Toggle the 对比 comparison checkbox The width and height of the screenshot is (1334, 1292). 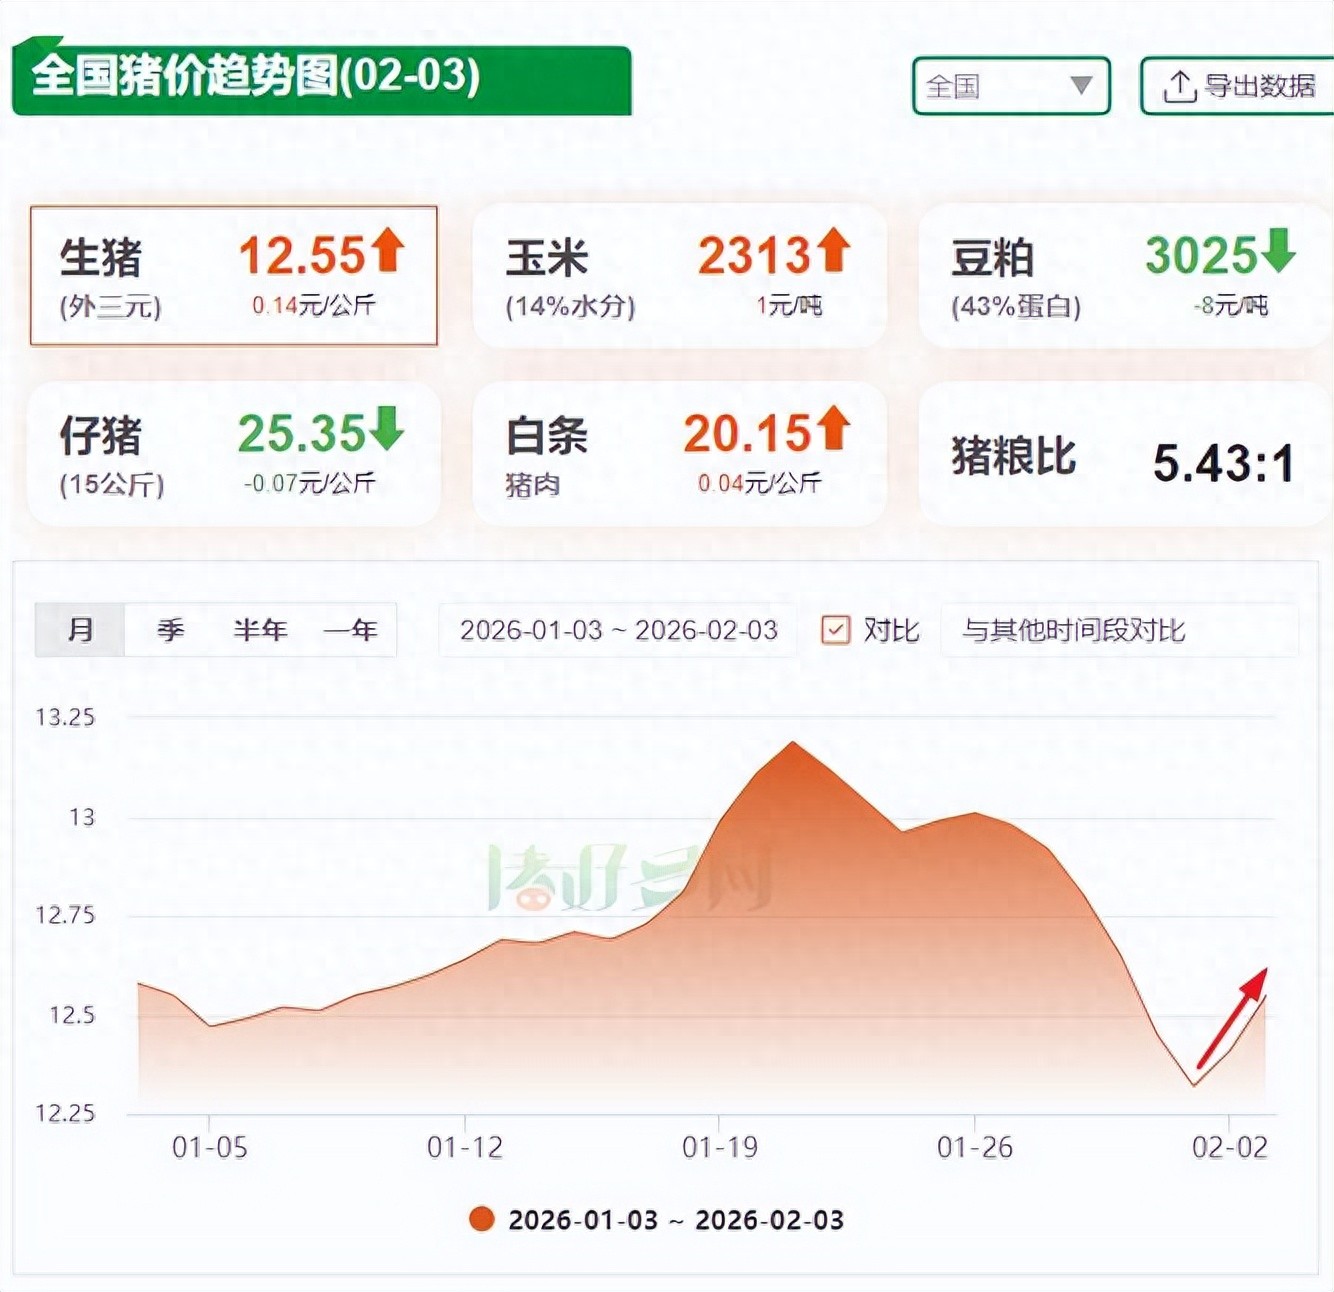tap(835, 630)
